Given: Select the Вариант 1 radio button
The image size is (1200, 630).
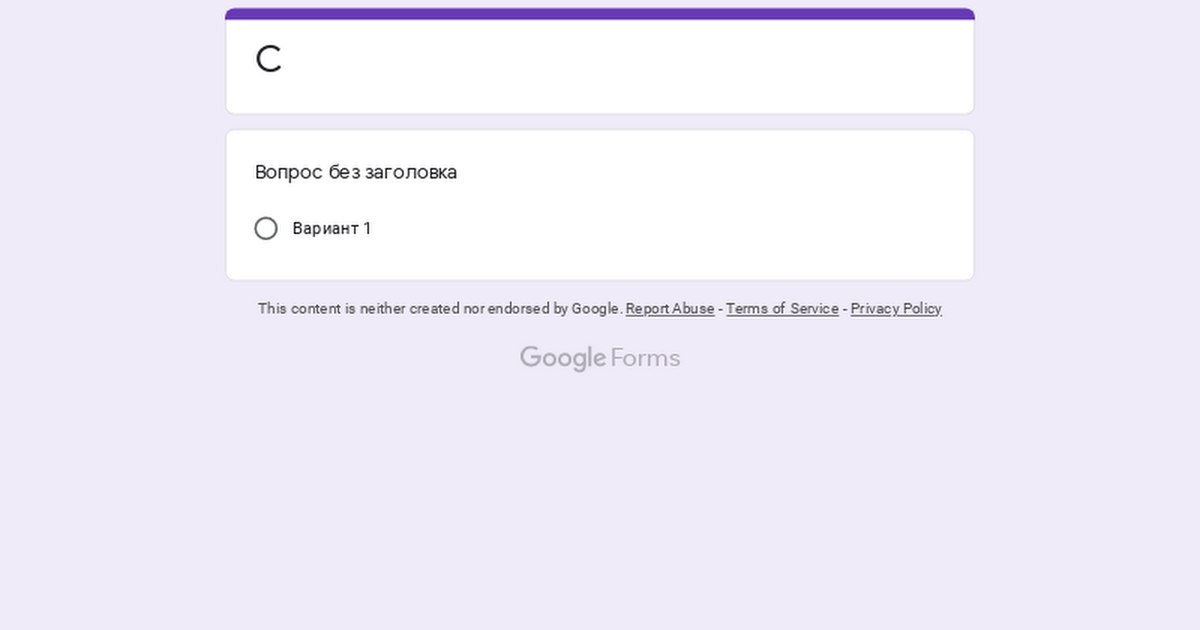Looking at the screenshot, I should pyautogui.click(x=266, y=228).
